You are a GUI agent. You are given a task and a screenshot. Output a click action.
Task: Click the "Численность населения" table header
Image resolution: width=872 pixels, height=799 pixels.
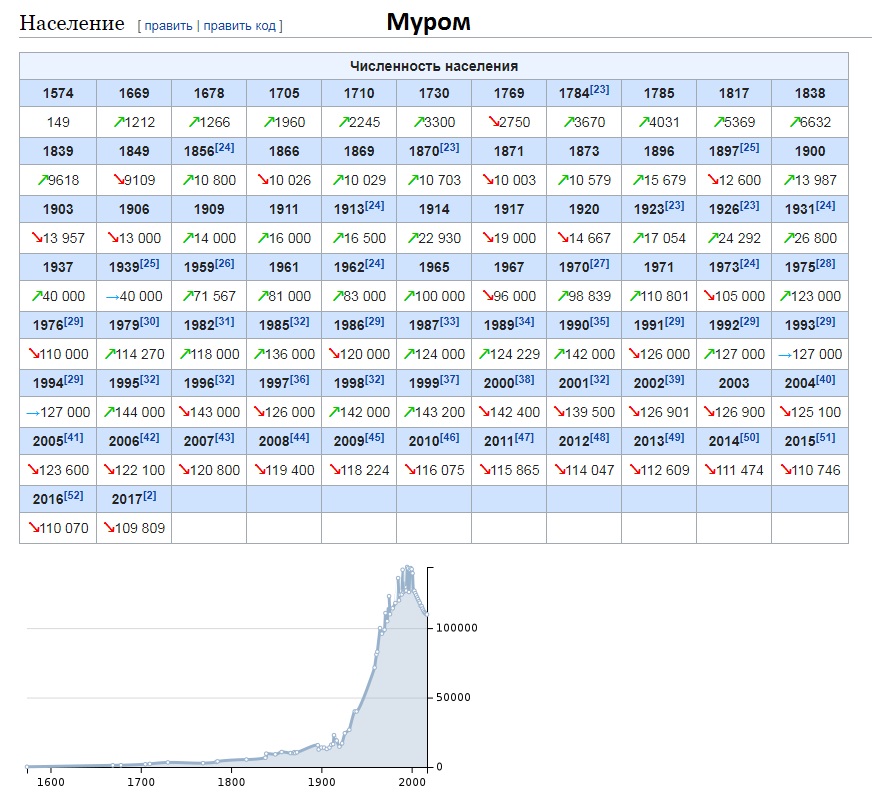point(434,66)
